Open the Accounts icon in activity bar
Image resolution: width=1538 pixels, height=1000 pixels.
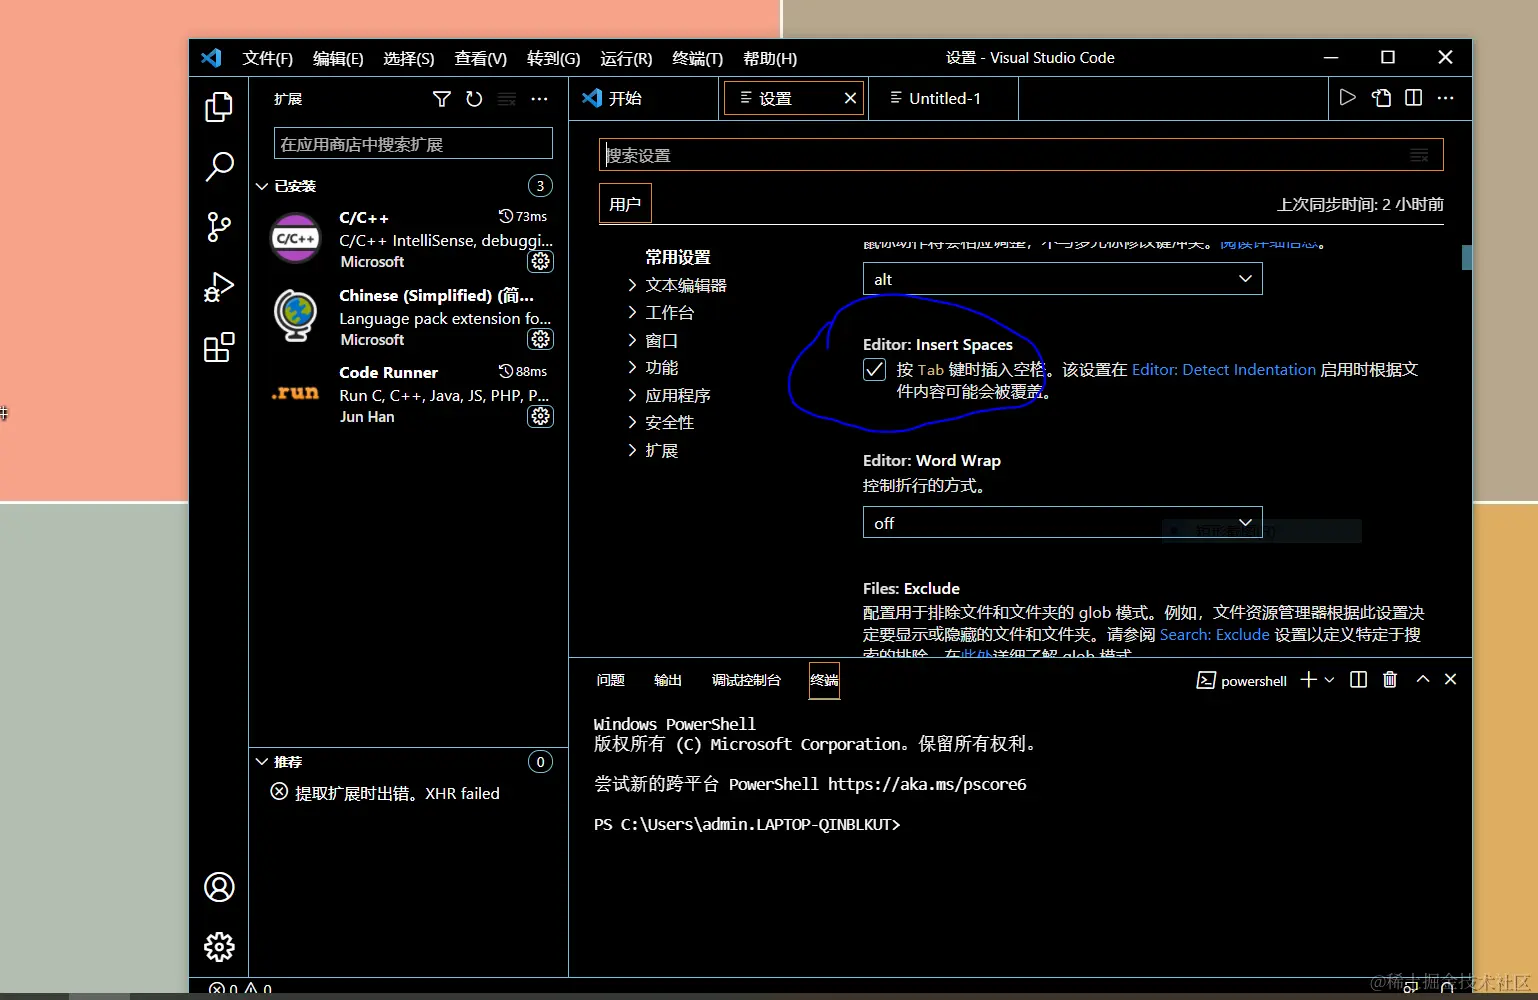(x=219, y=887)
